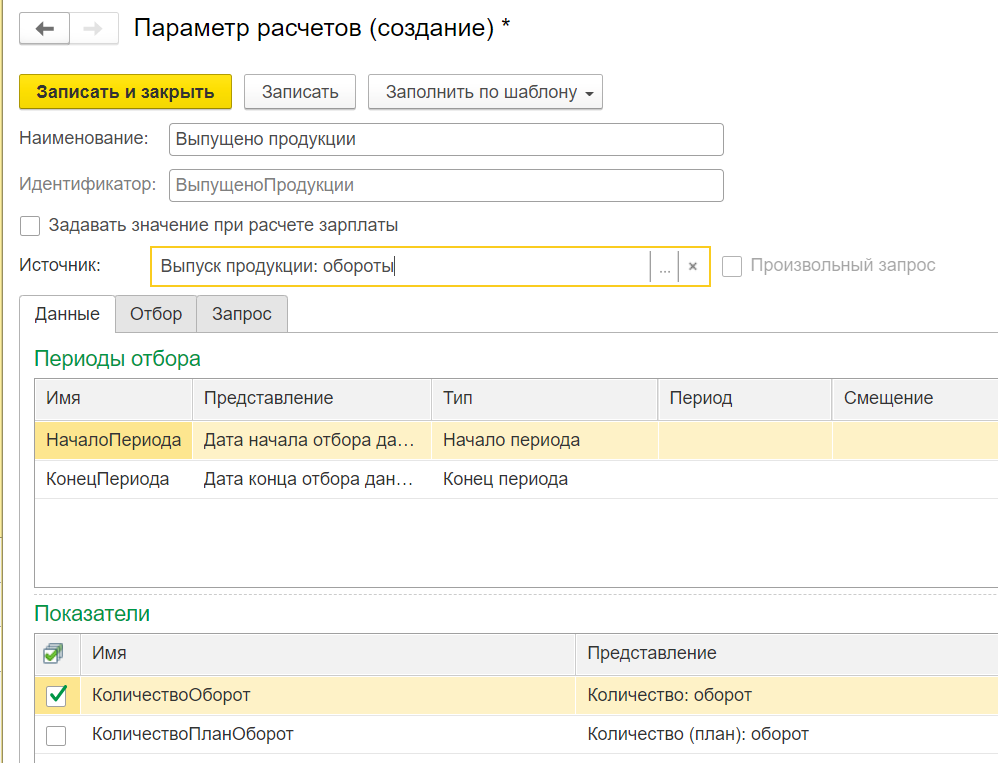This screenshot has height=763, width=998.
Task: Click the Период column header
Action: pyautogui.click(x=745, y=399)
